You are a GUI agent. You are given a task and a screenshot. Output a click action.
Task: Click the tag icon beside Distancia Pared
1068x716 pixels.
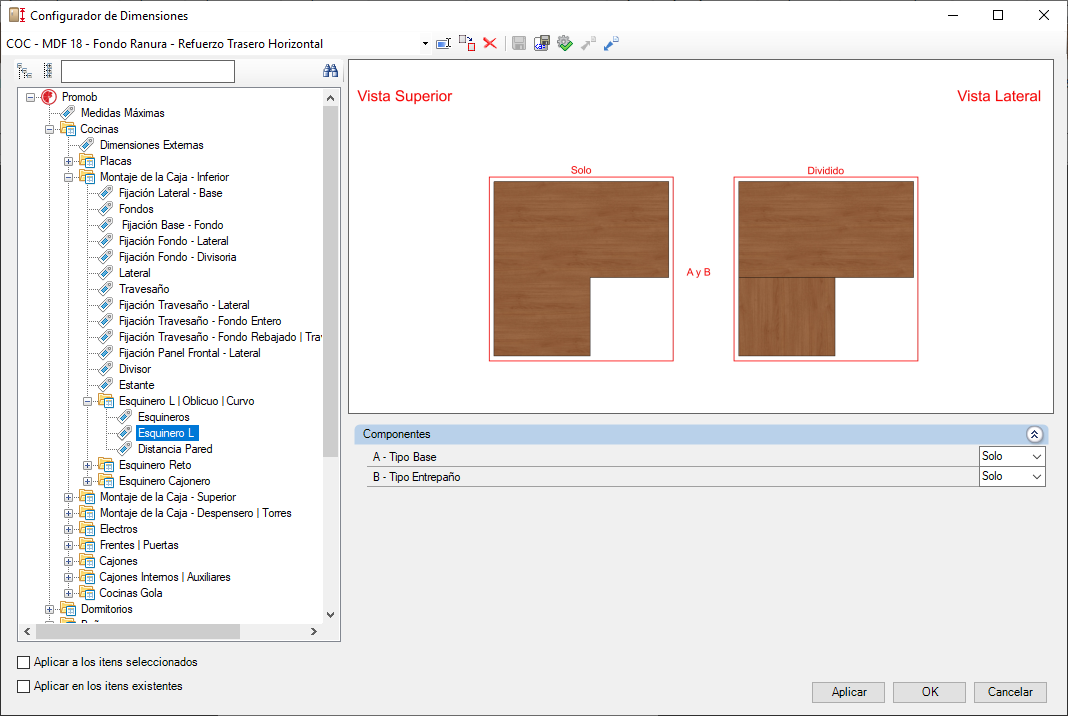click(125, 449)
